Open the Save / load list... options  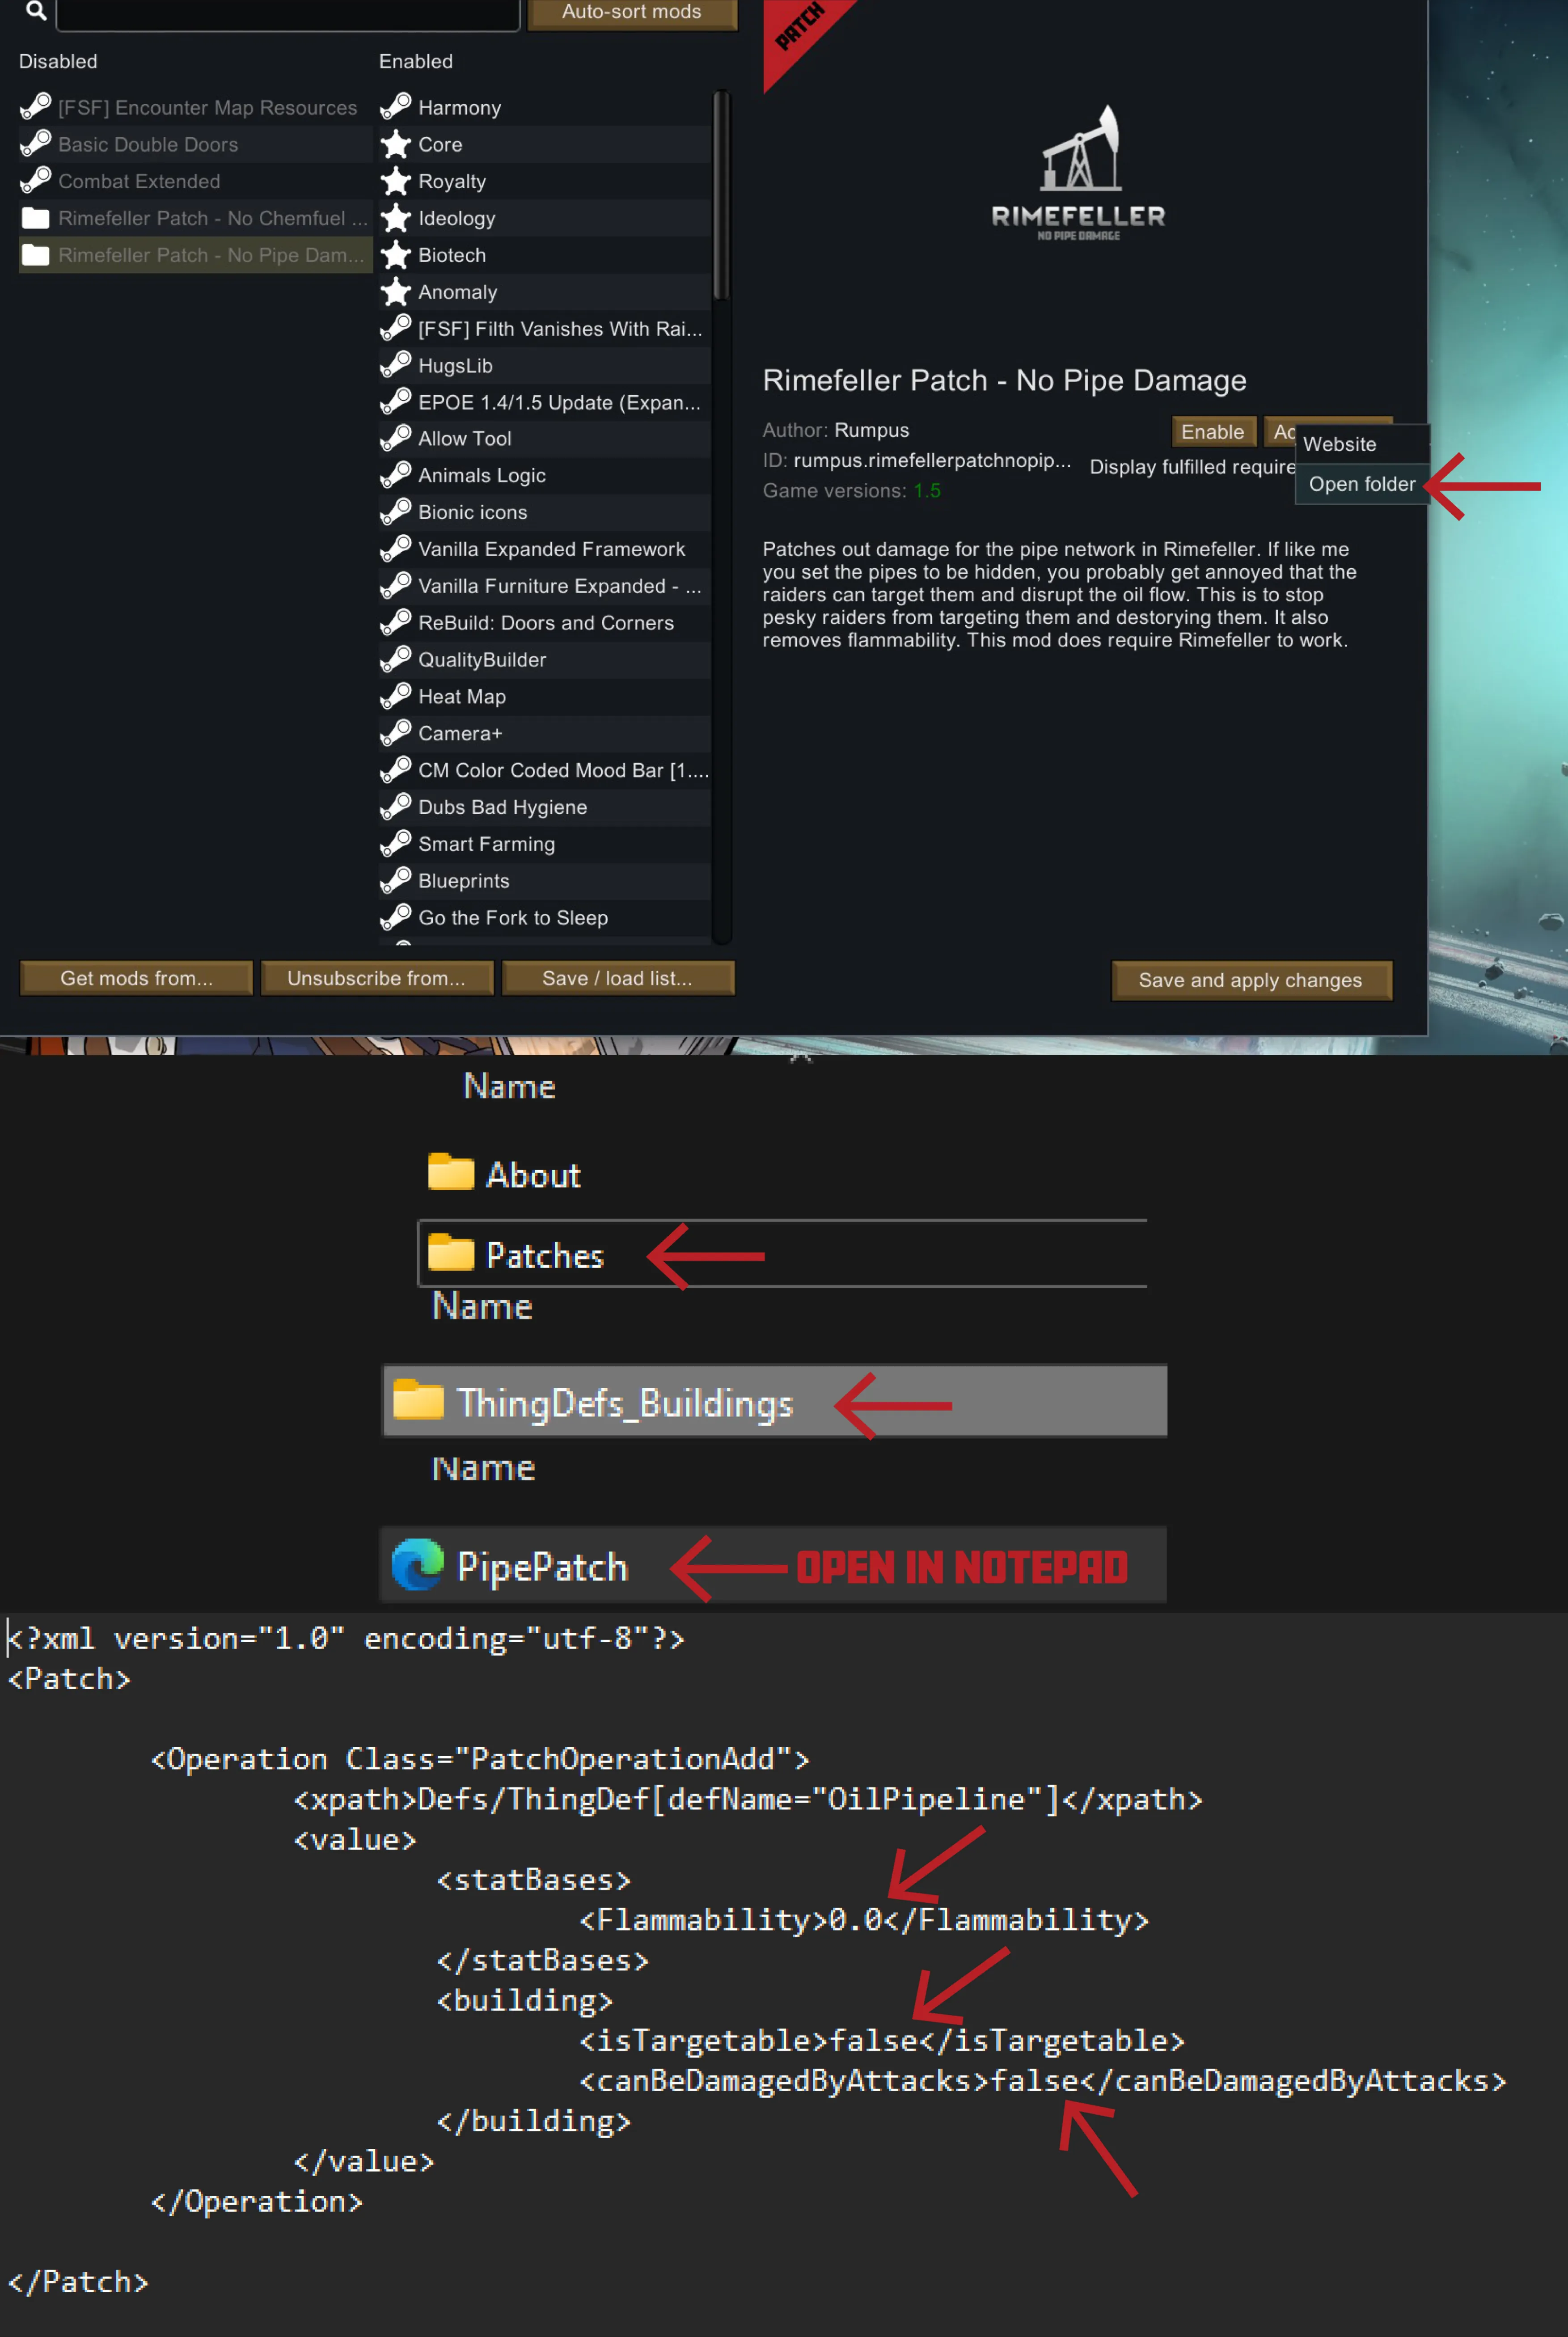point(617,978)
